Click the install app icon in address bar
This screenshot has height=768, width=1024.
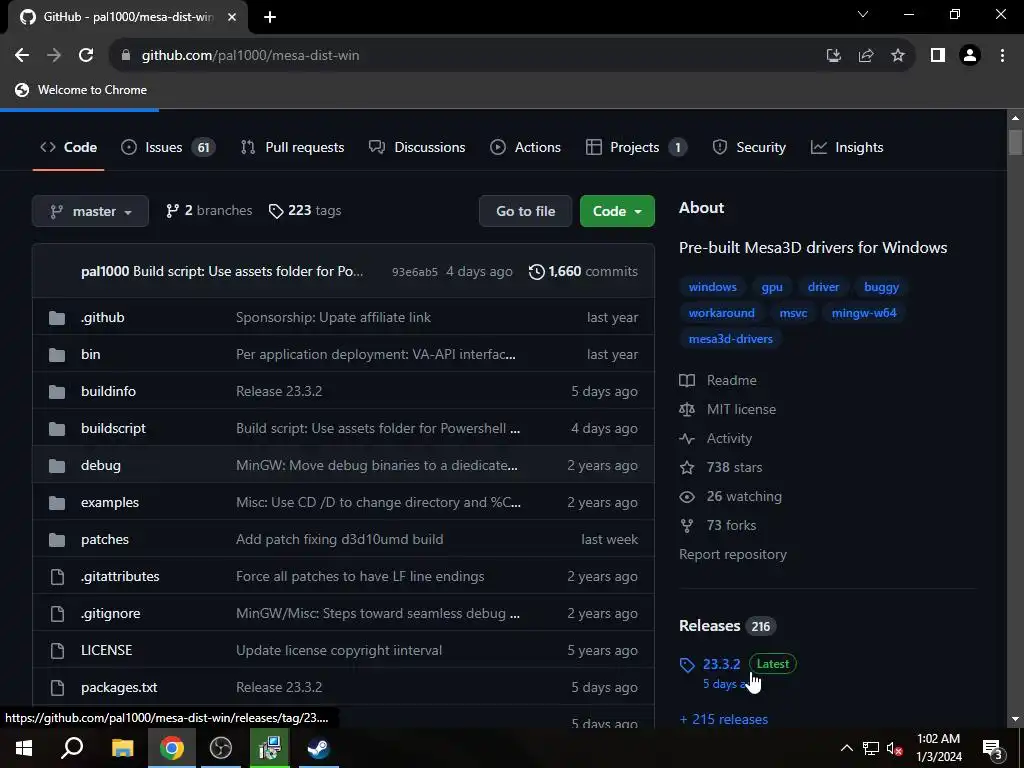[833, 56]
